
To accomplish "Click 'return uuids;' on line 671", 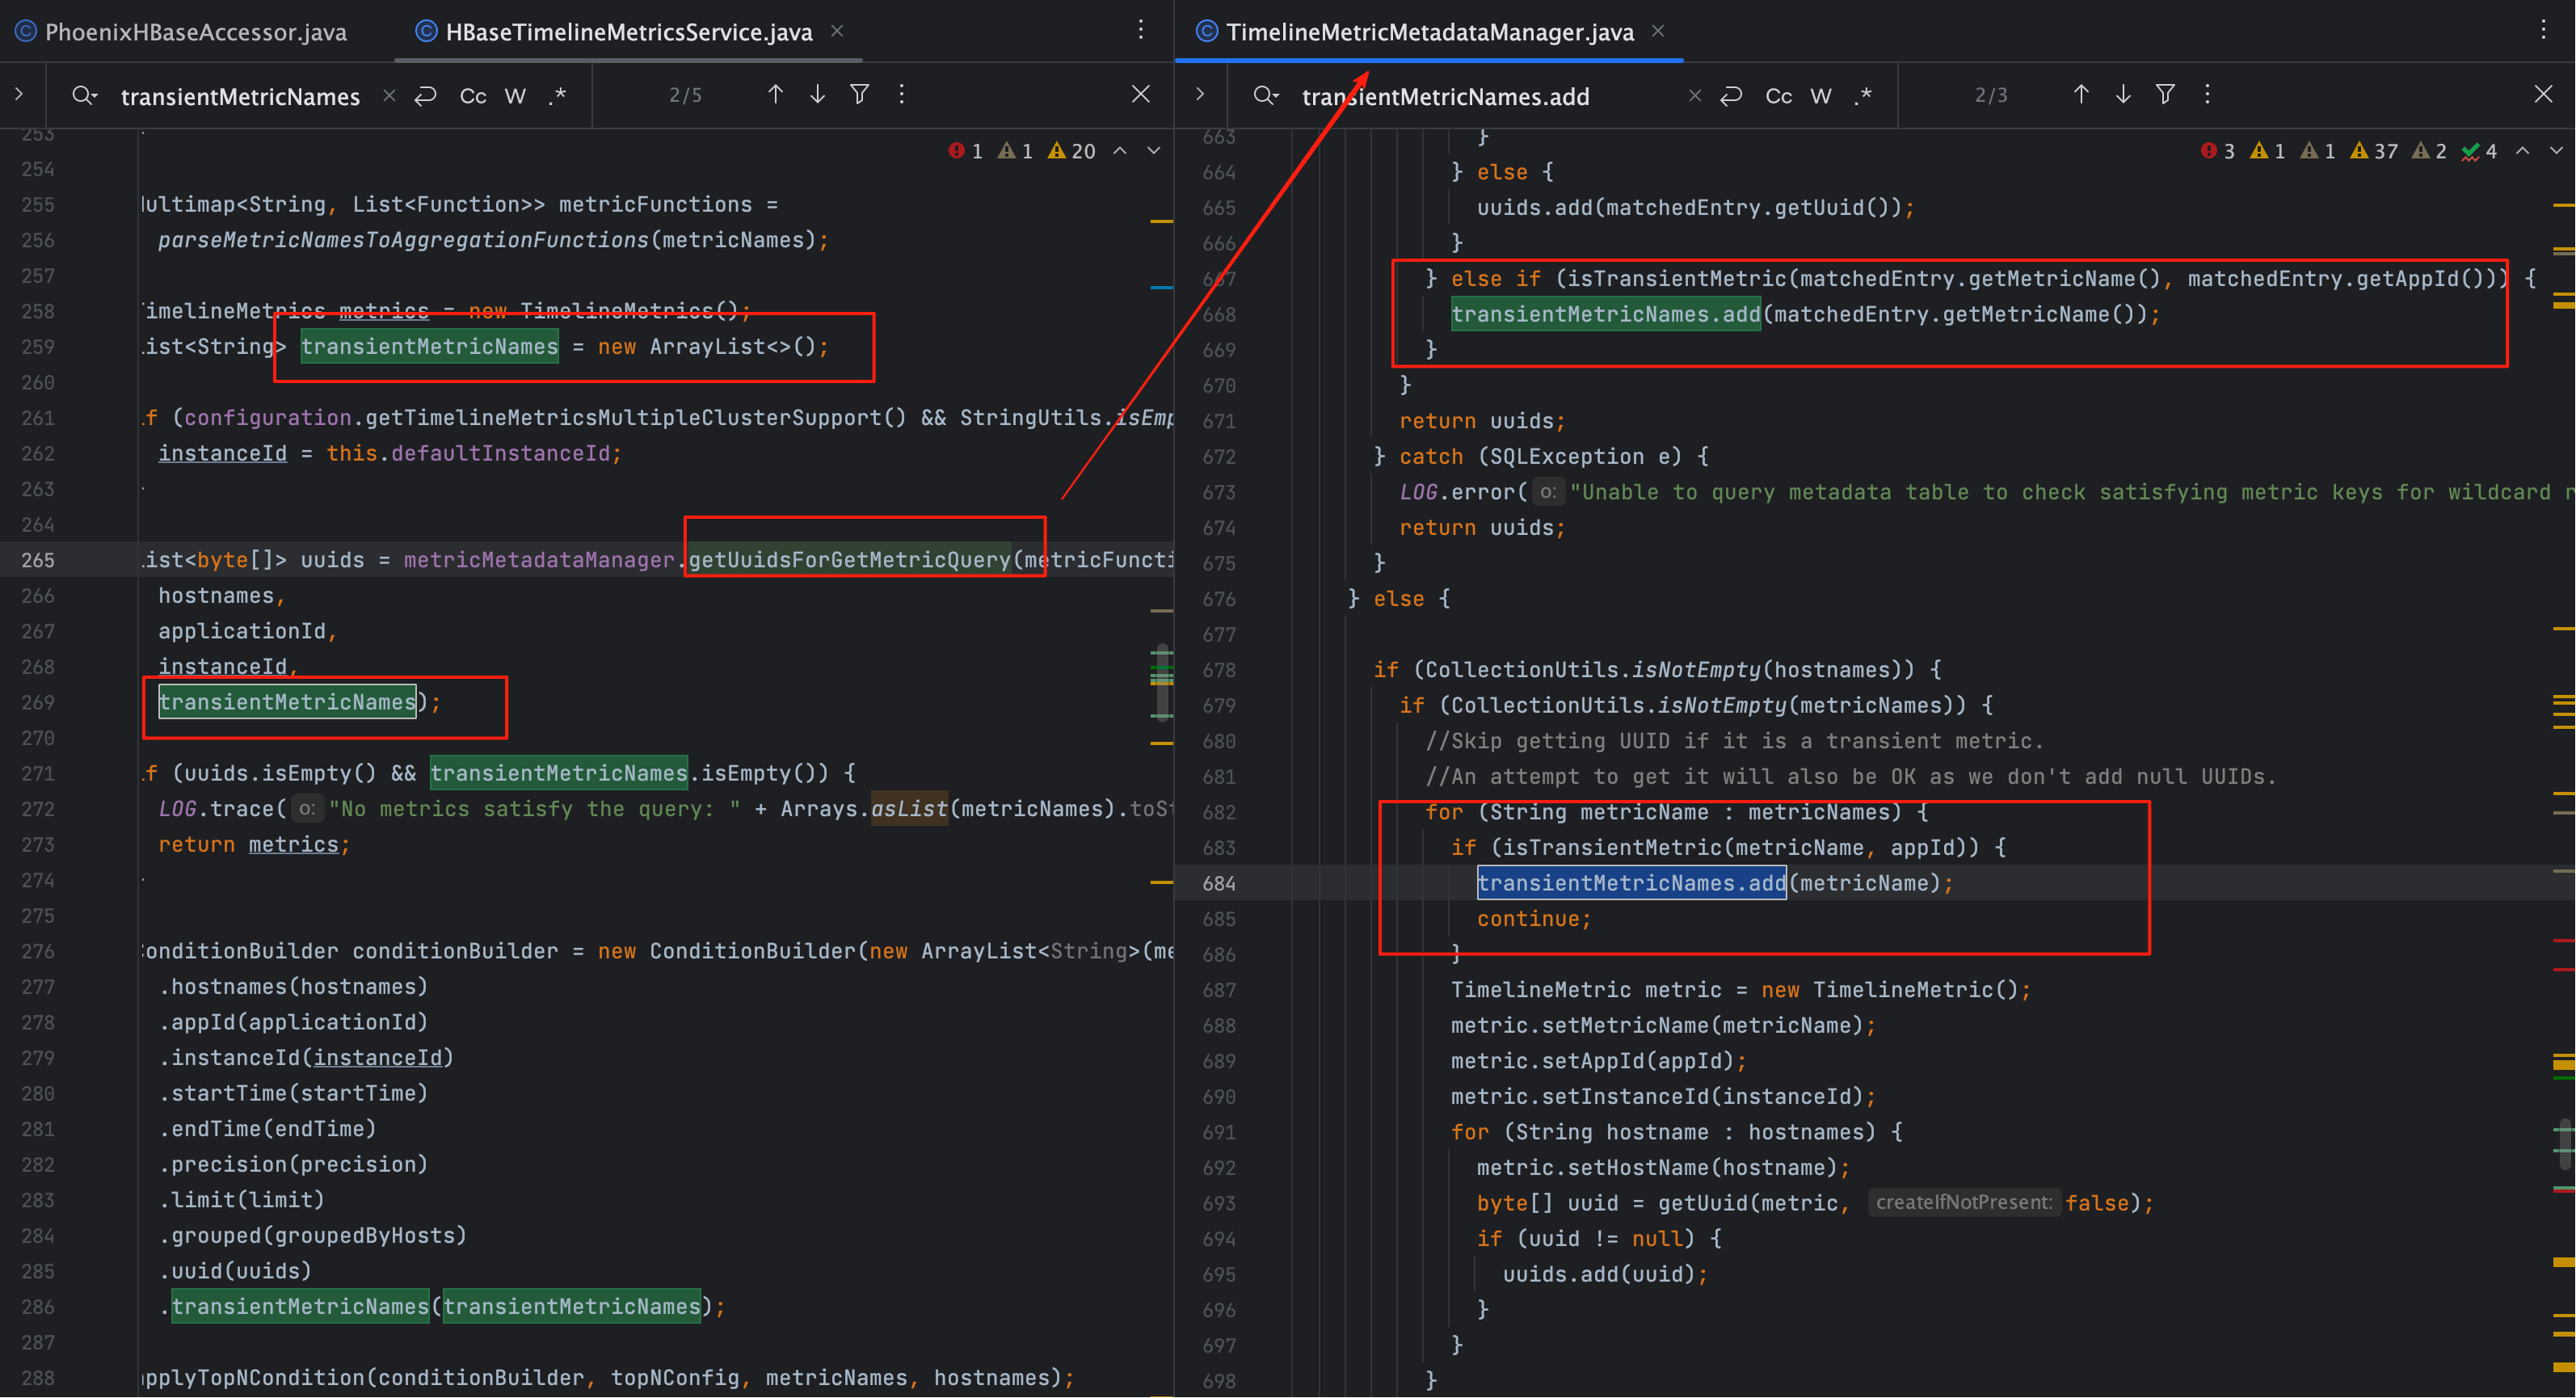I will 1482,421.
